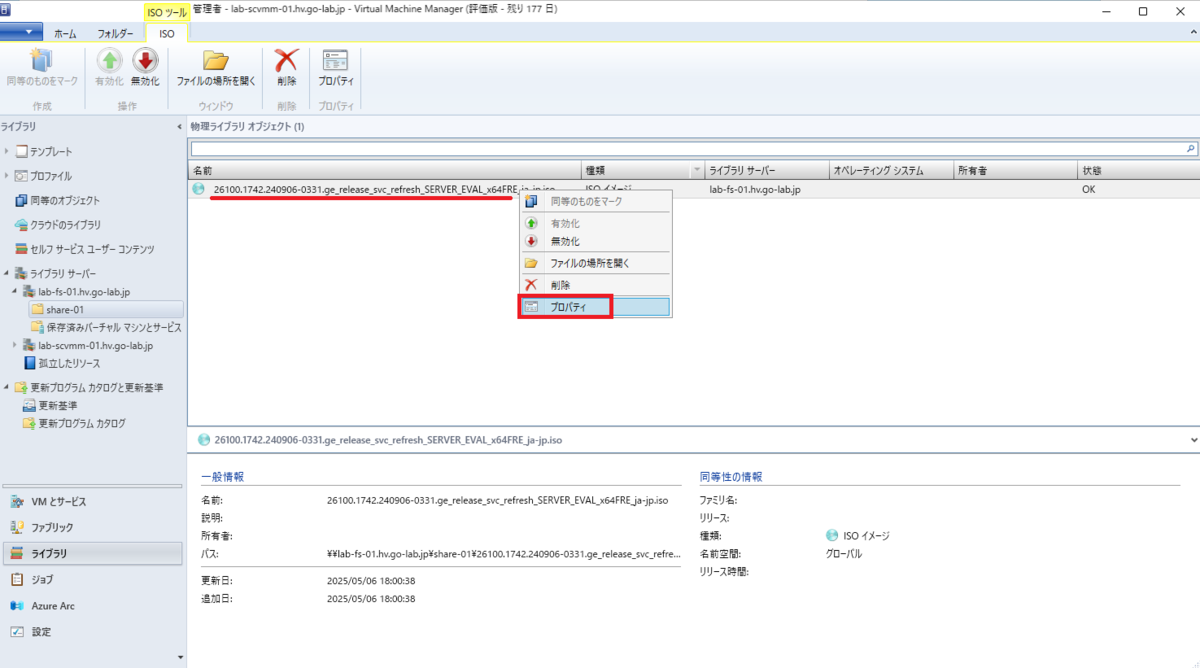Image resolution: width=1200 pixels, height=668 pixels.
Task: Click the 2025/05/06 更新日 value
Action: tap(371, 580)
